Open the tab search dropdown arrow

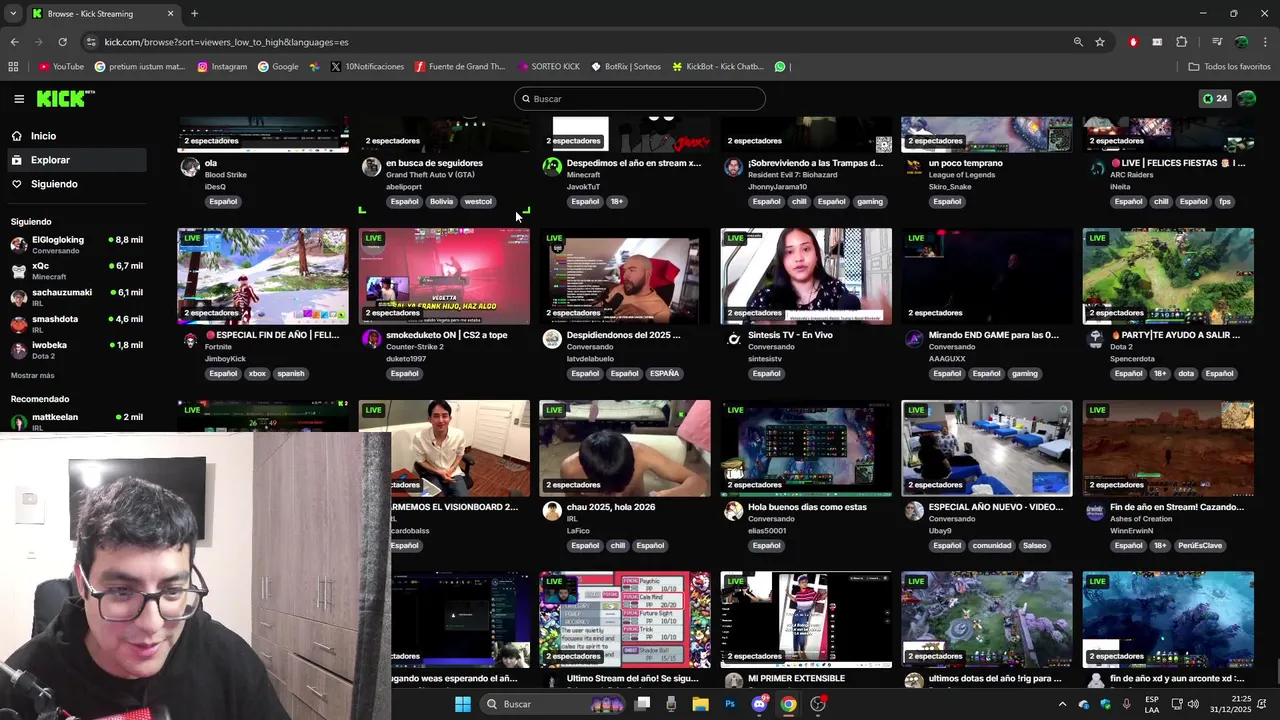13,13
